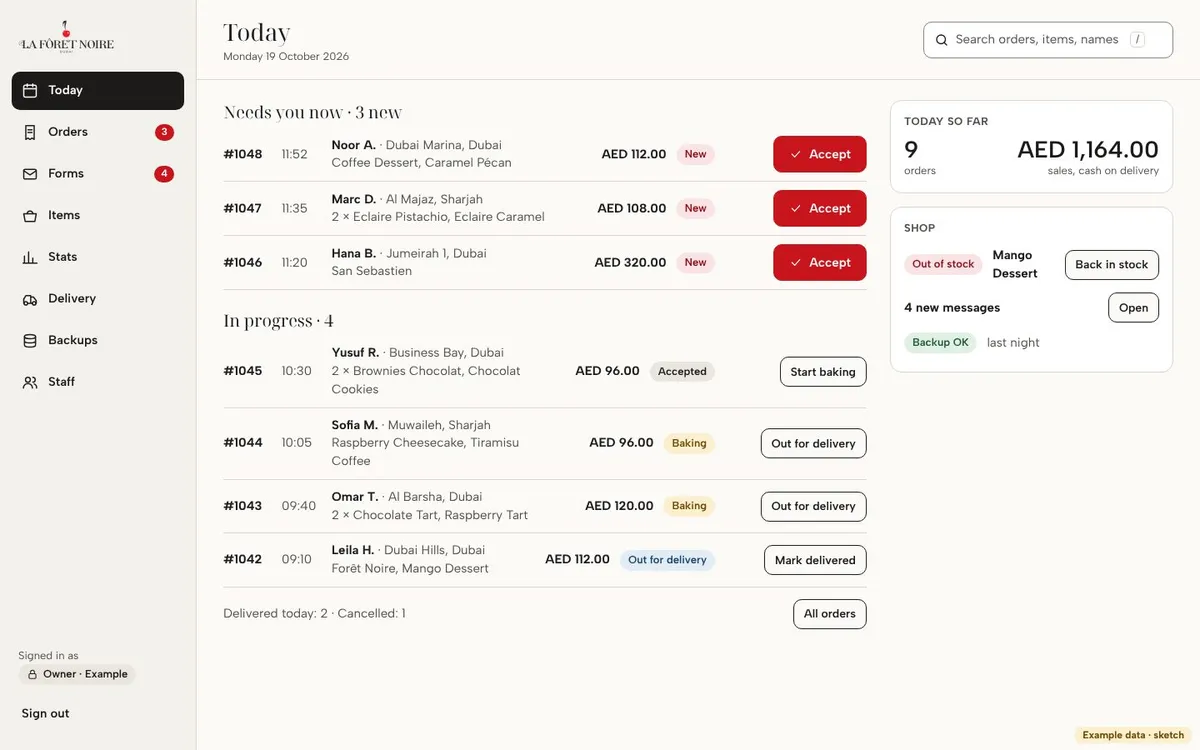This screenshot has height=750, width=1200.
Task: Open the All orders list
Action: coord(830,614)
